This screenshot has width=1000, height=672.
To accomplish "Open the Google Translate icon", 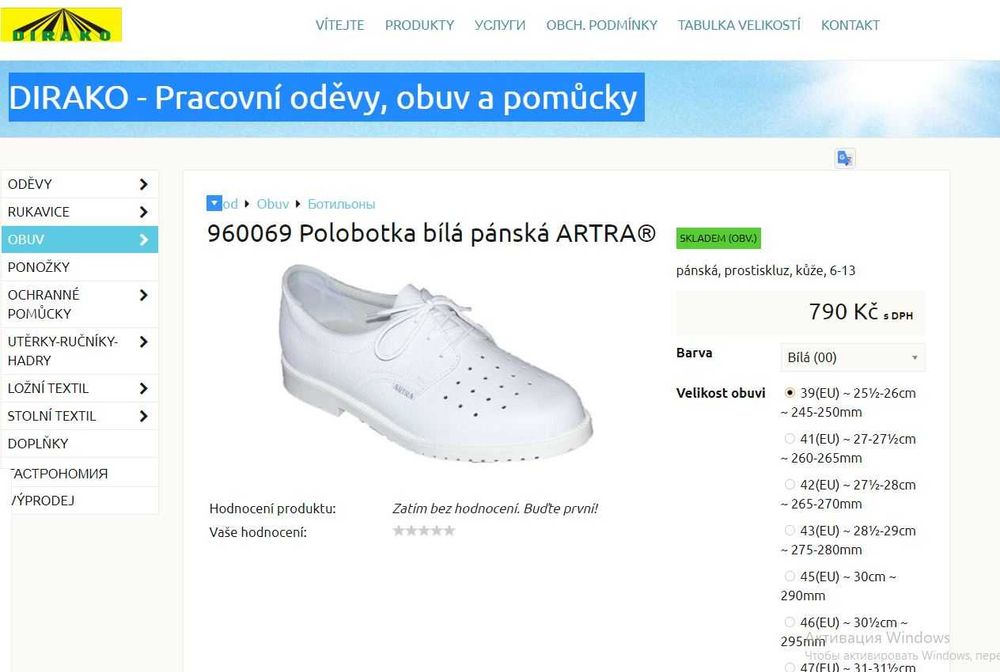I will [x=844, y=158].
